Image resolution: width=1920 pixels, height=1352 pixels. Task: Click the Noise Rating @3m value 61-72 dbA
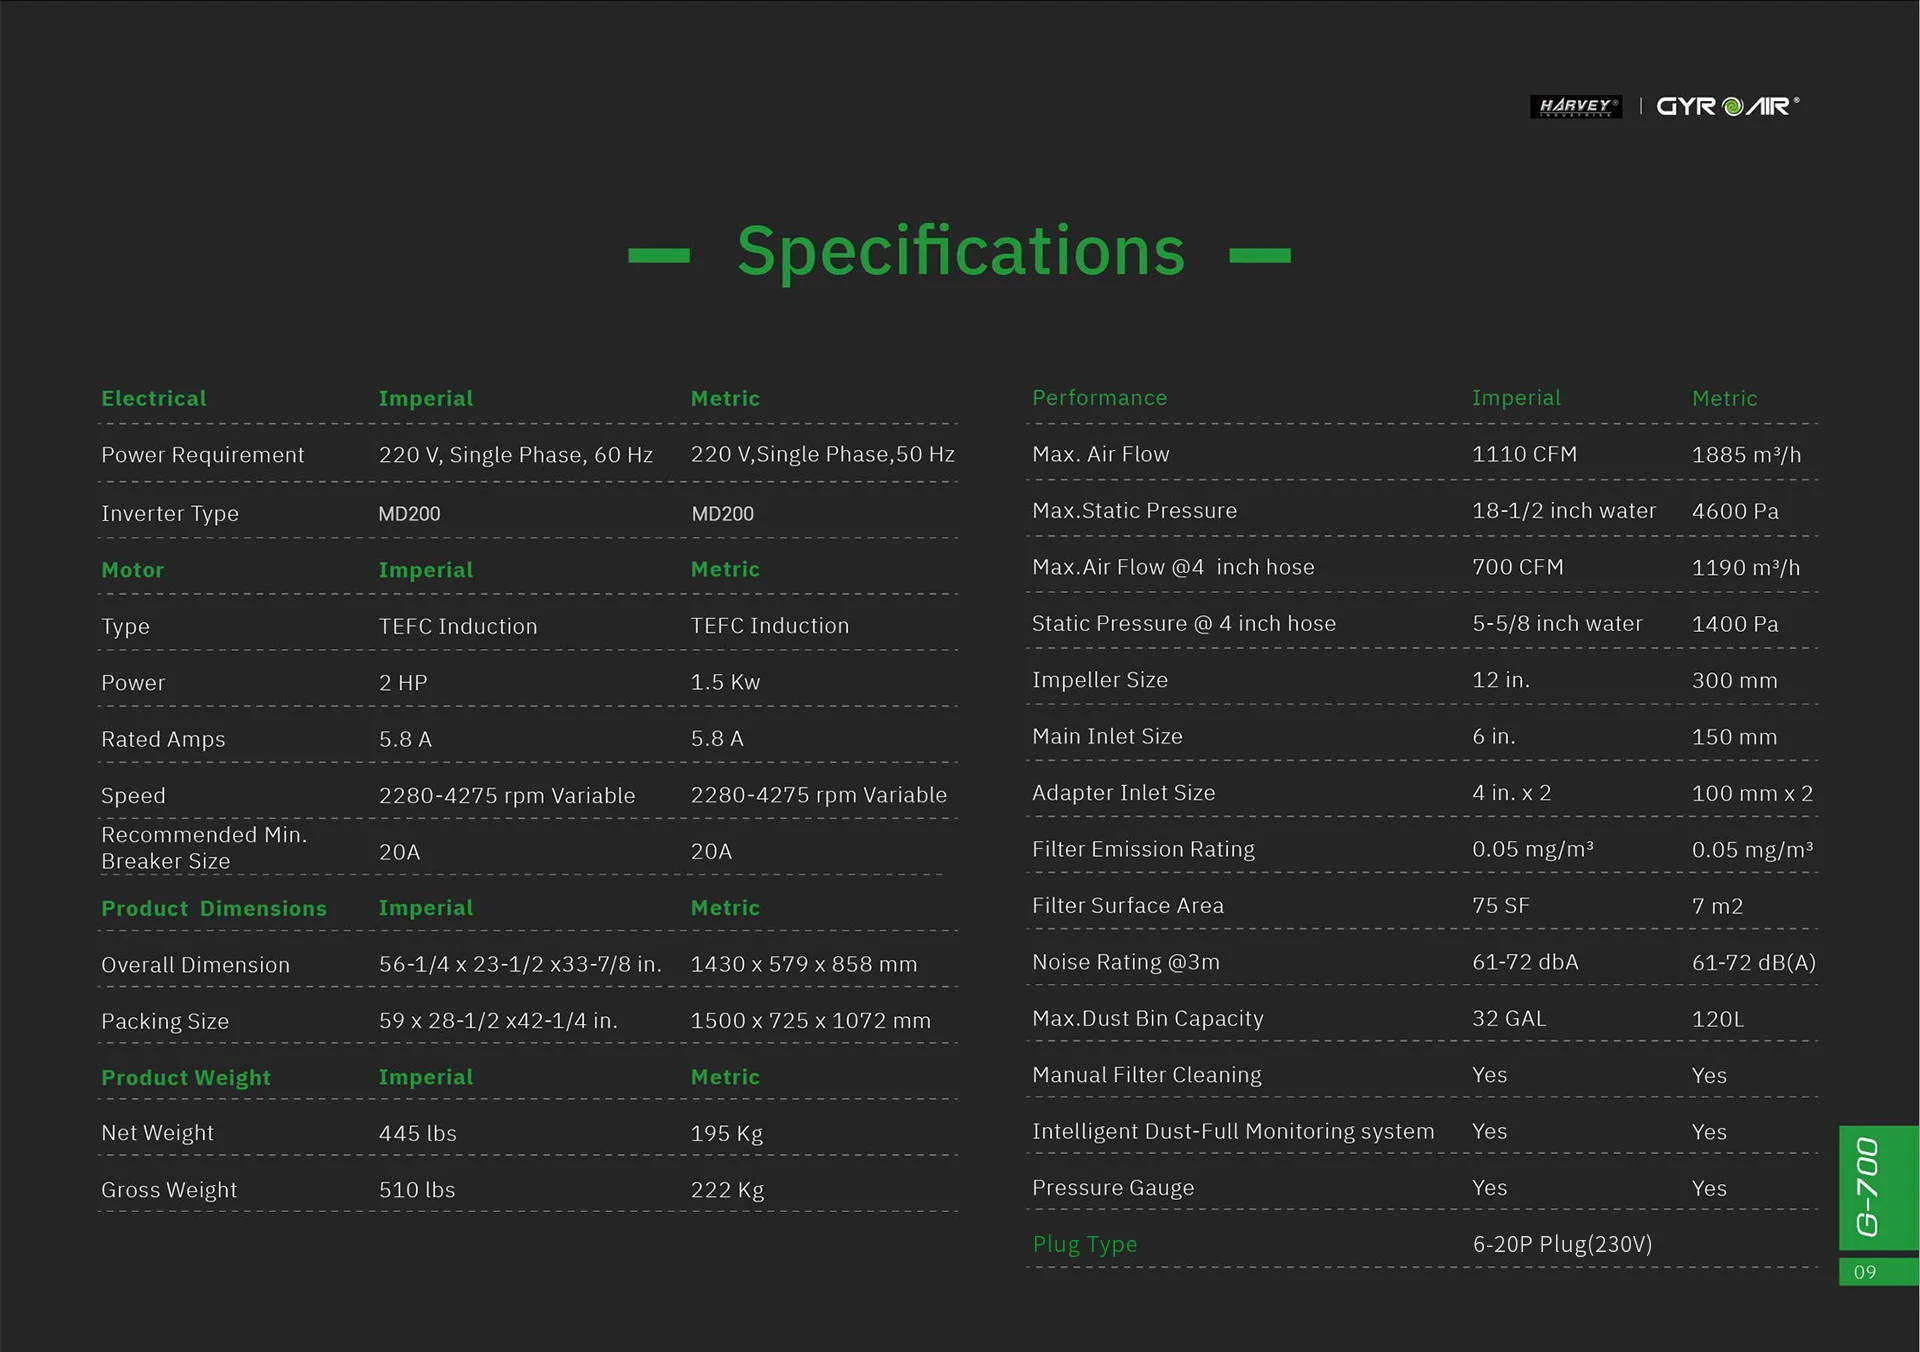[x=1524, y=961]
